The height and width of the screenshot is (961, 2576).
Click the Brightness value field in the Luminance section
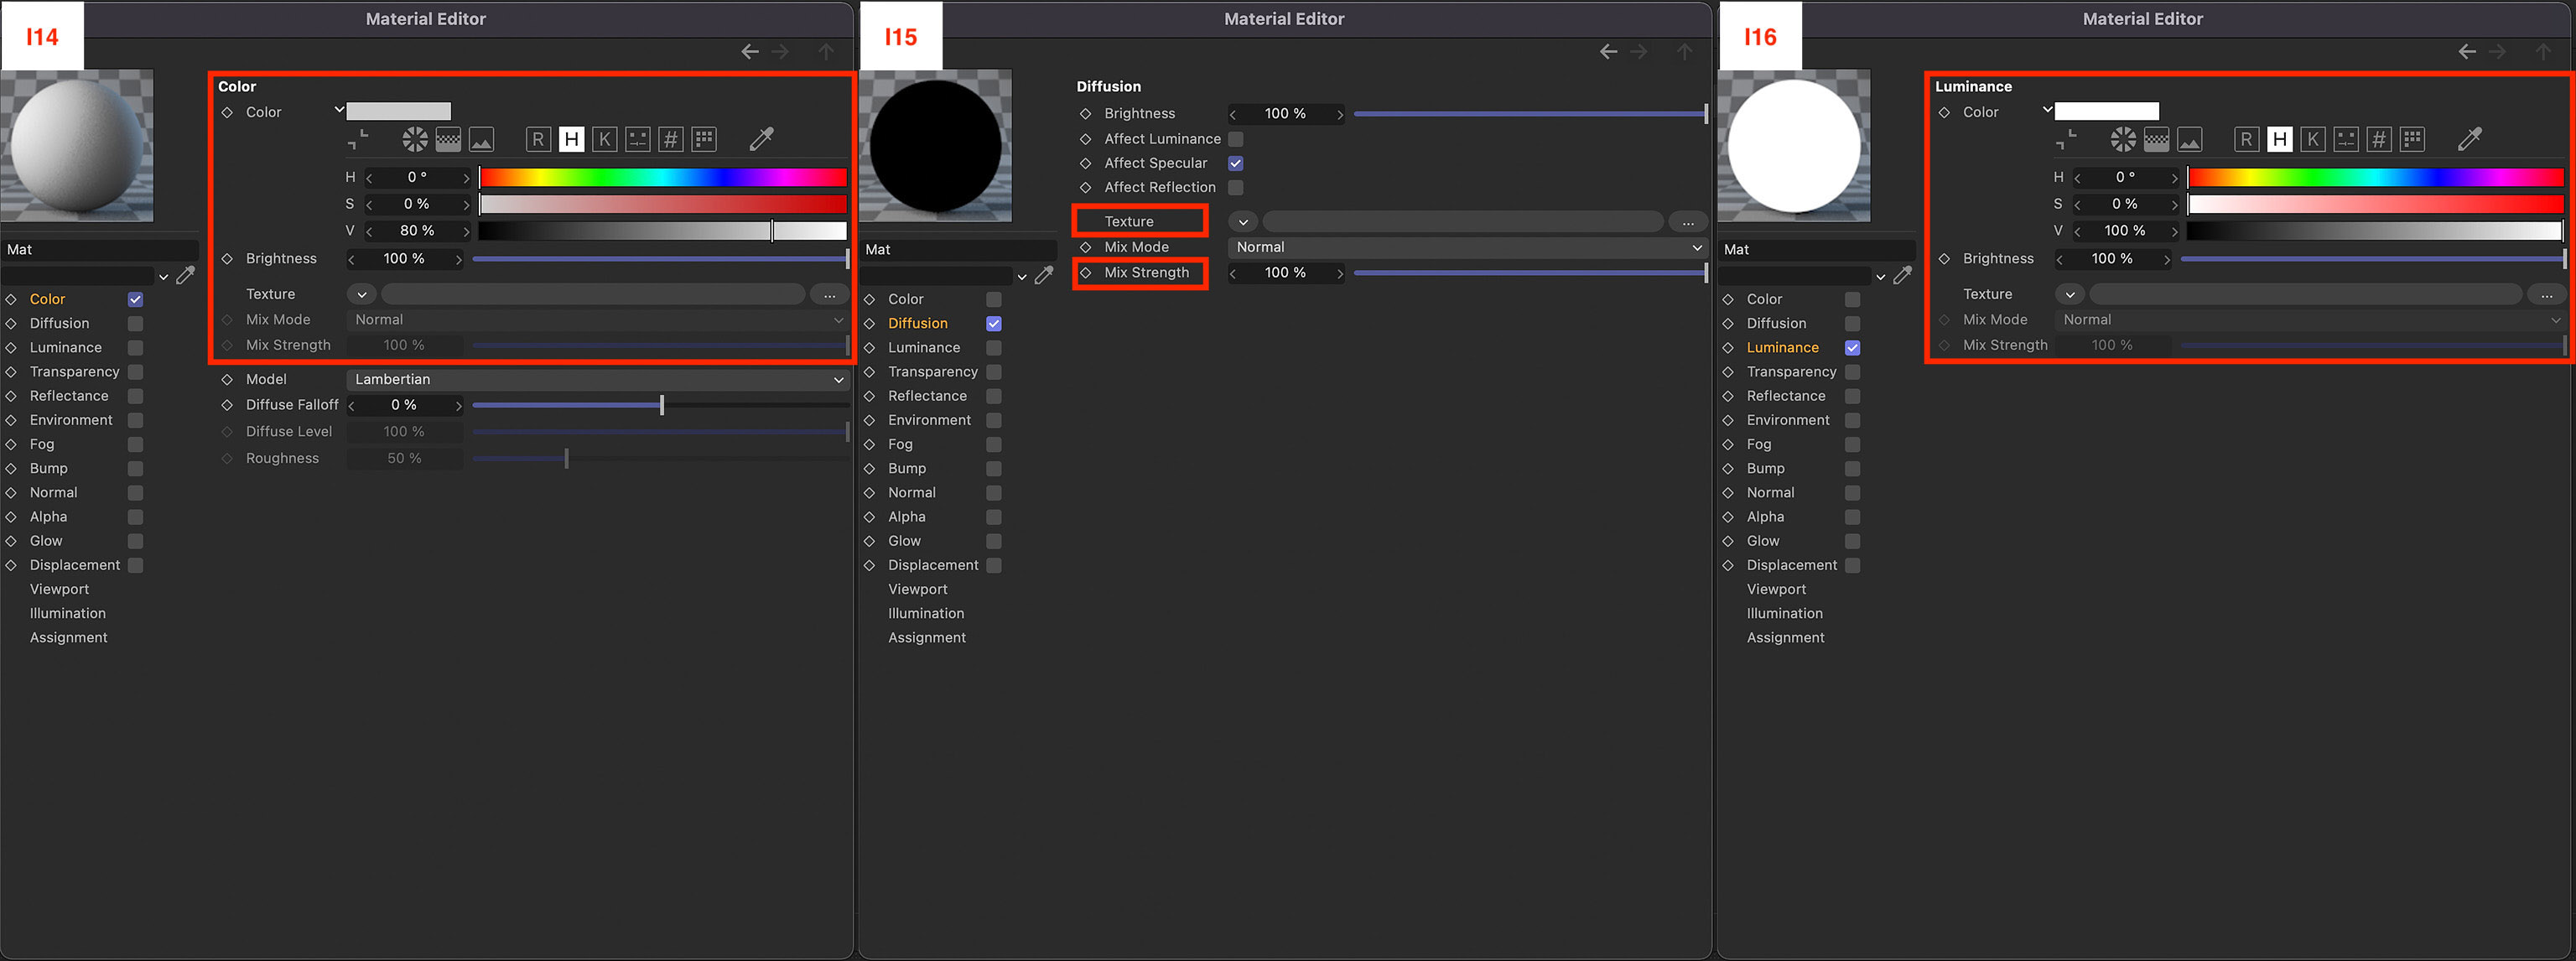point(2112,259)
